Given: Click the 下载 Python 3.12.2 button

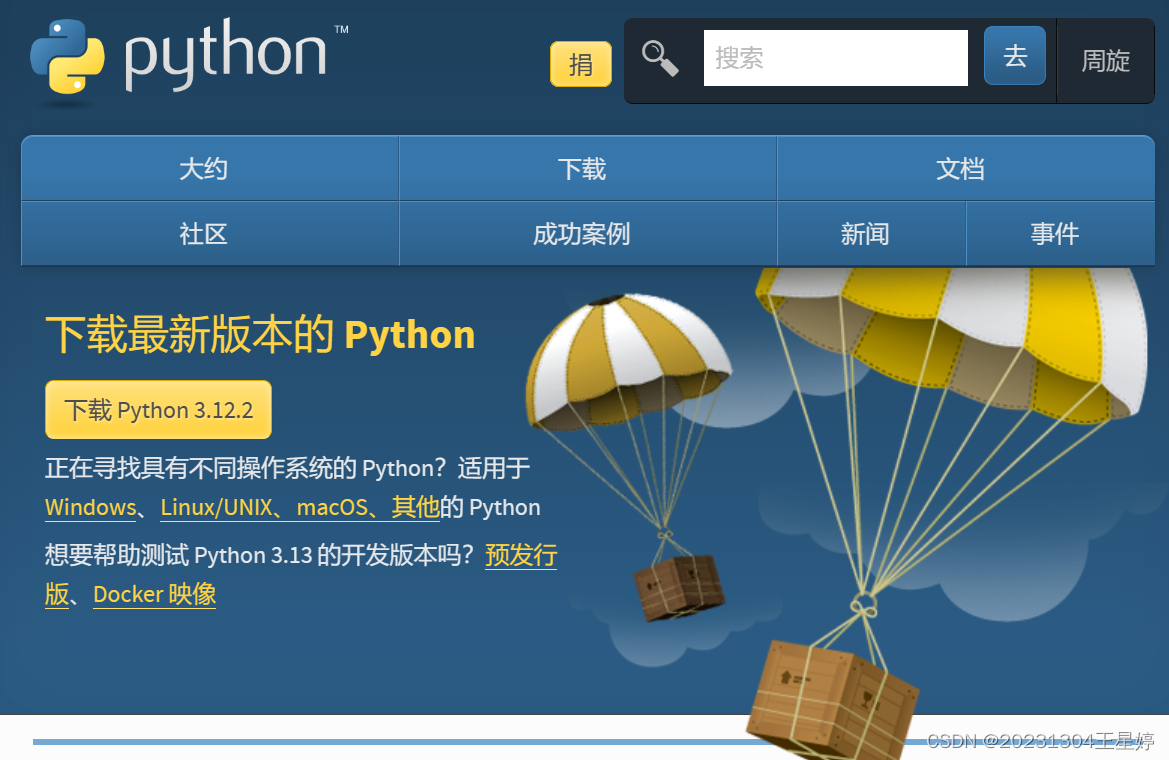Looking at the screenshot, I should tap(158, 409).
